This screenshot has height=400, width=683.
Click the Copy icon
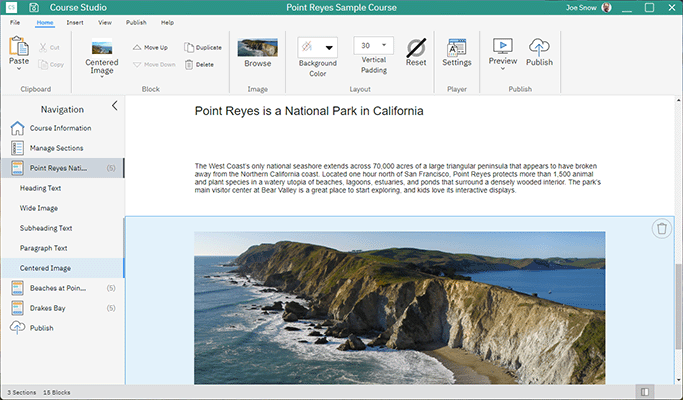point(43,64)
